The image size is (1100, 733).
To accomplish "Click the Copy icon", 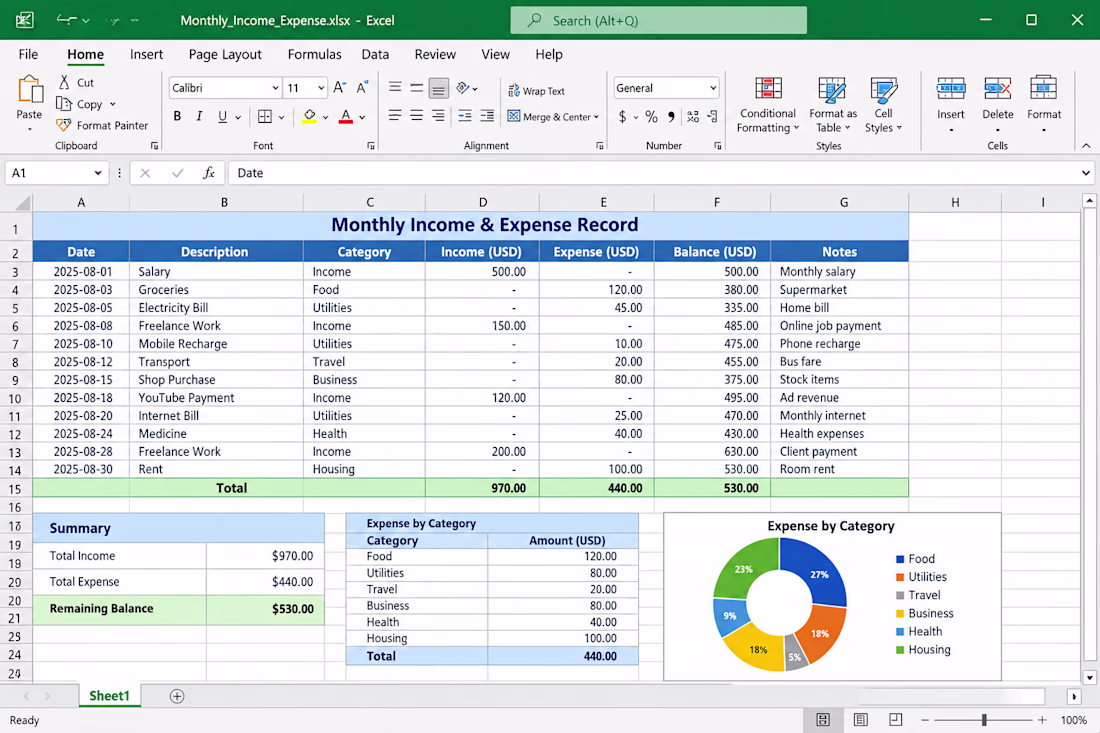I will [64, 104].
